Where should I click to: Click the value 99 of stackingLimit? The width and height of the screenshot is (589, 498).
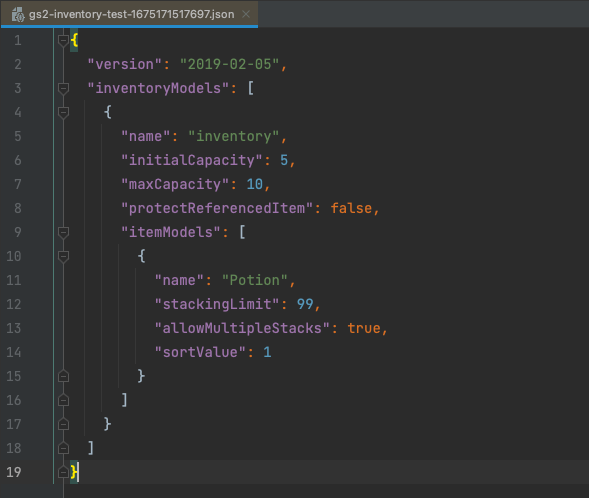point(305,304)
